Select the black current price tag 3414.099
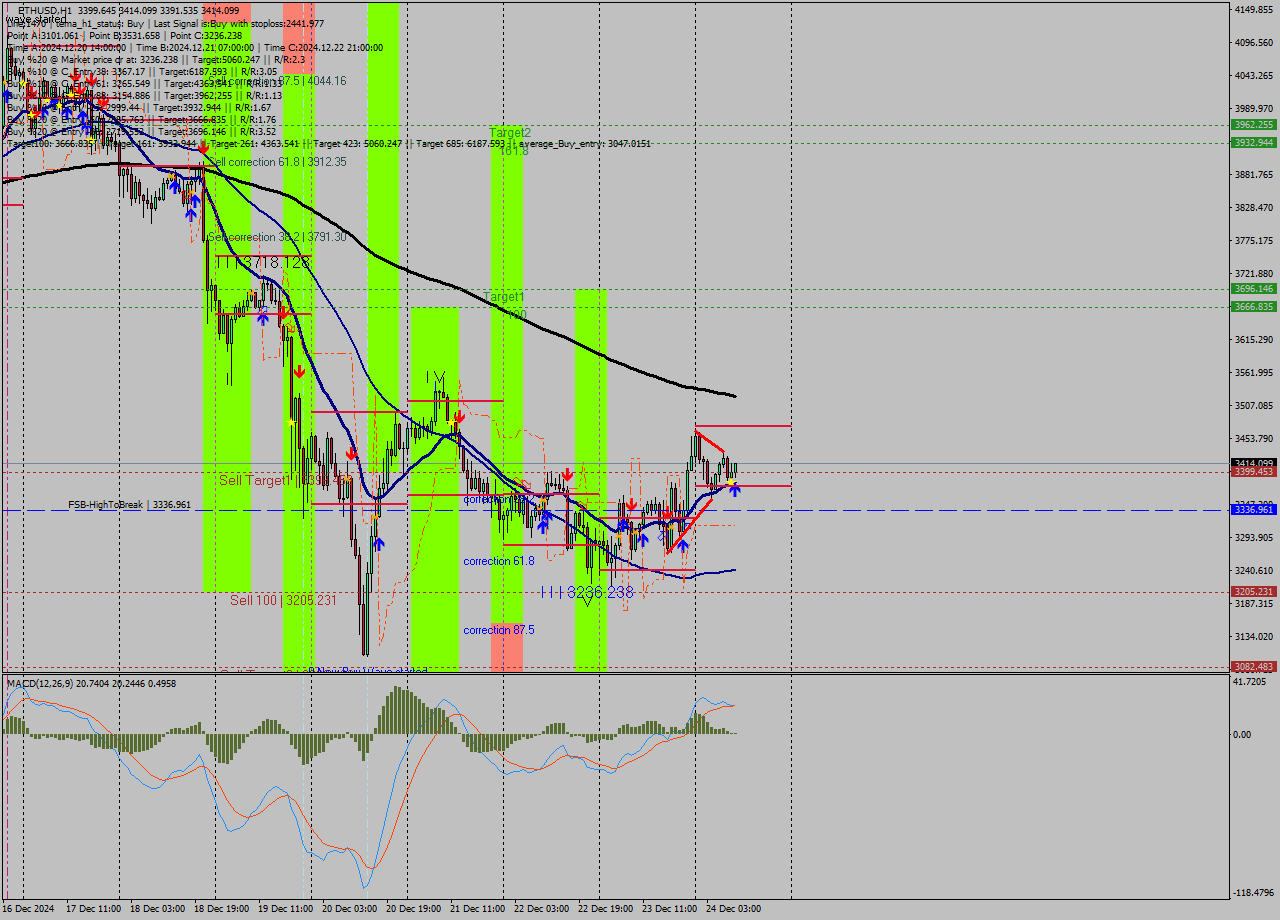Image resolution: width=1280 pixels, height=920 pixels. pos(1254,463)
